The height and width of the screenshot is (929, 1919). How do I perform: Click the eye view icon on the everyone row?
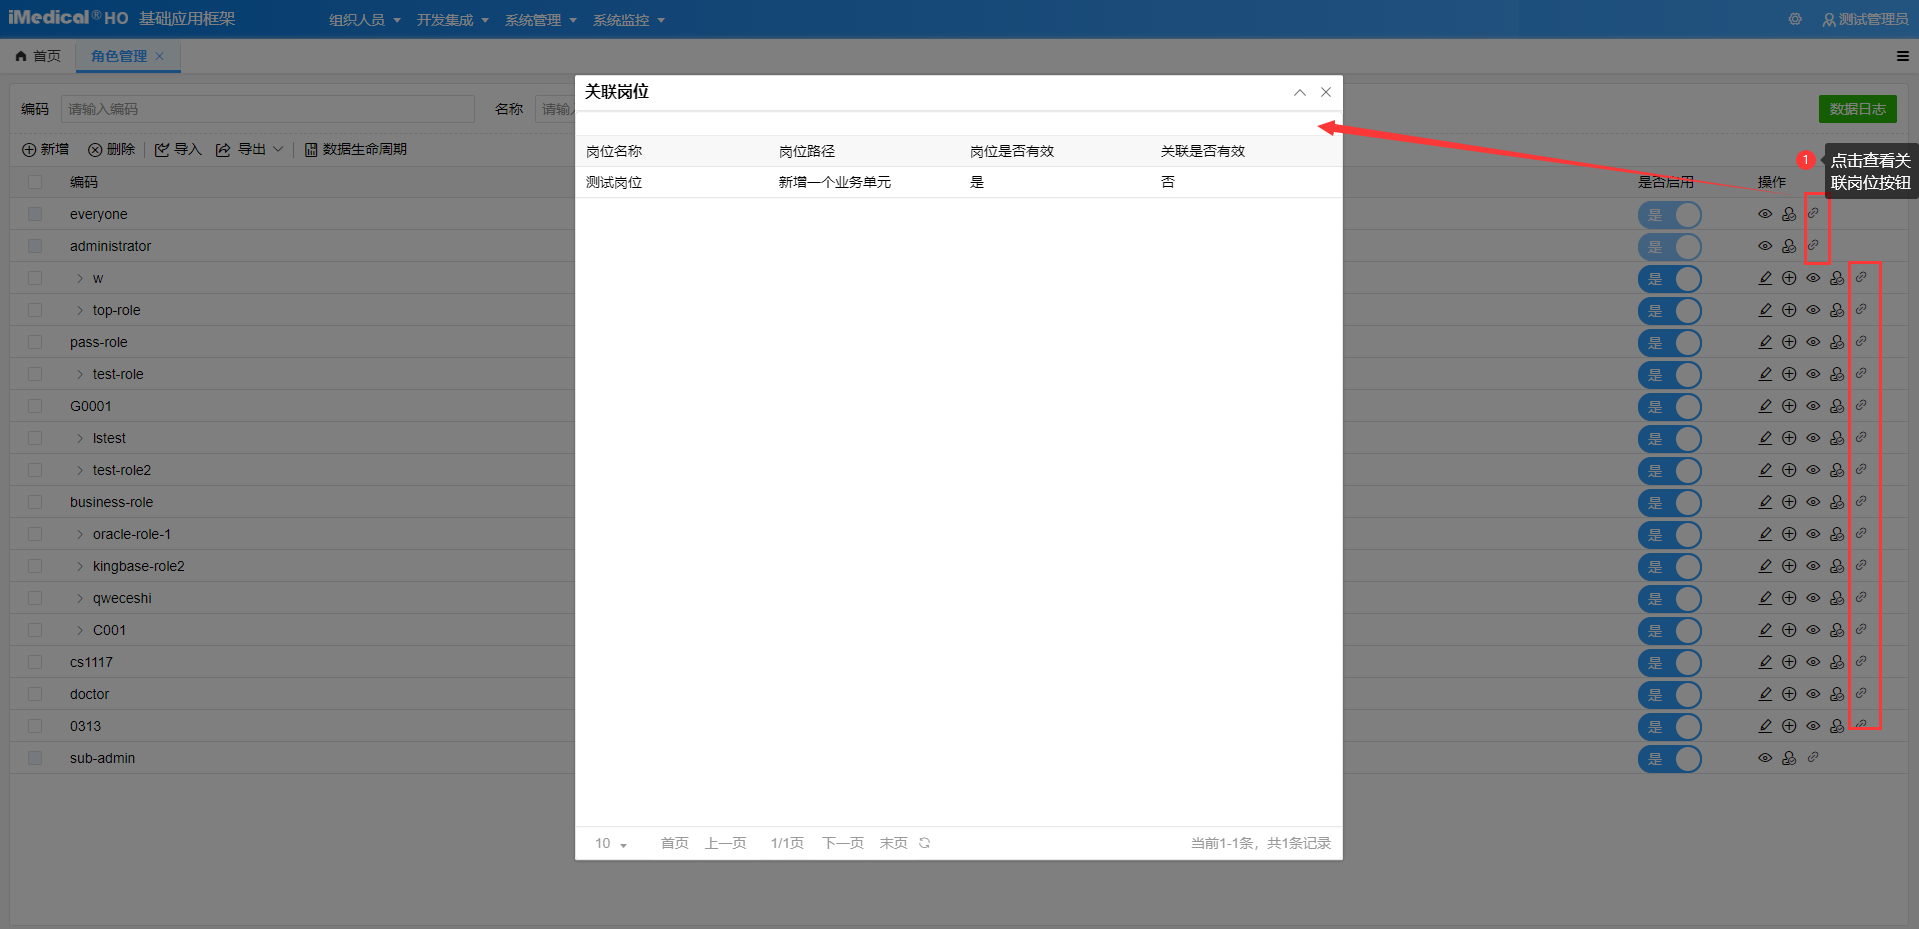[1764, 214]
